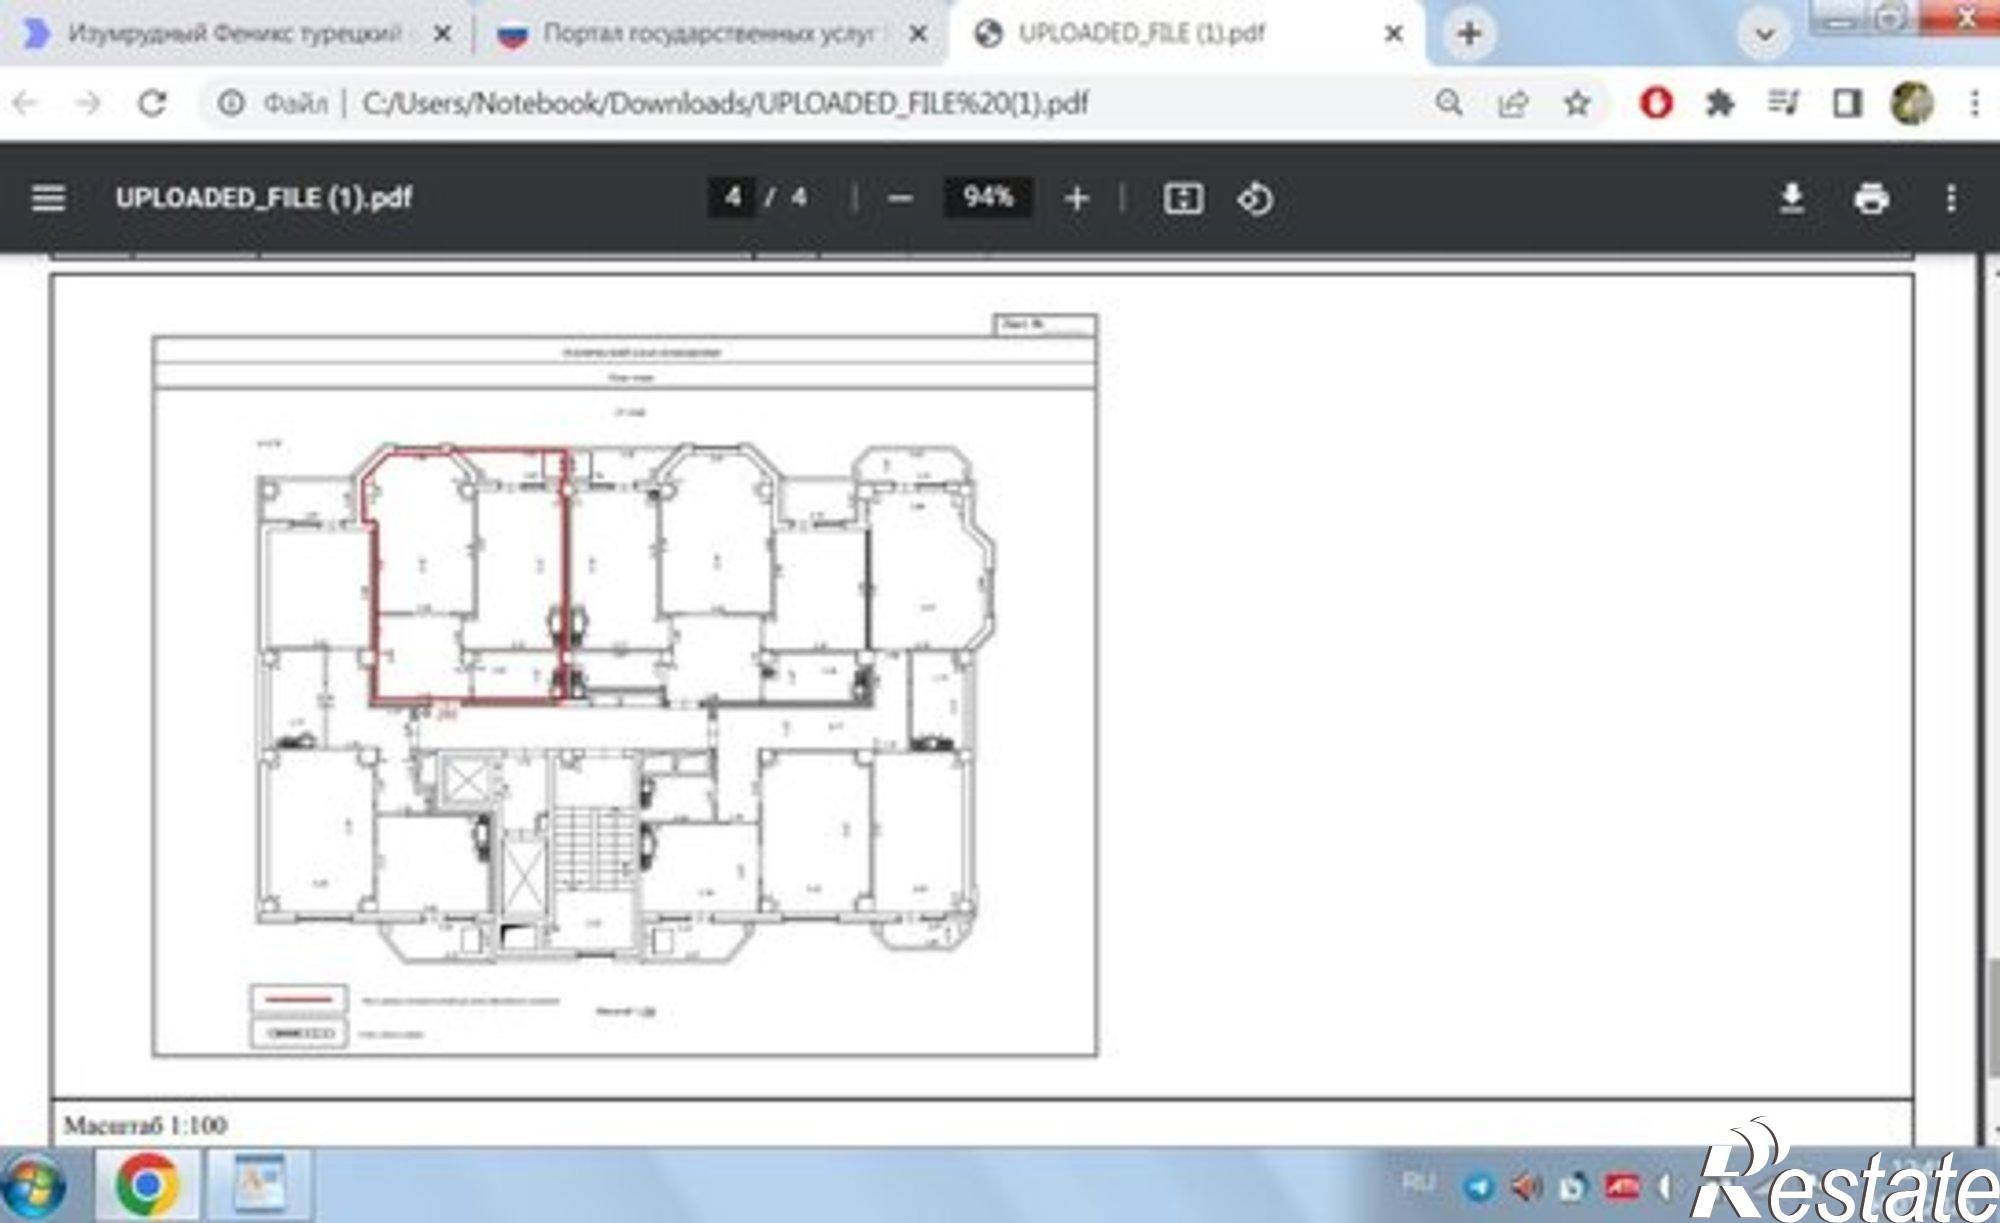Download the PDF file
The height and width of the screenshot is (1223, 2000).
pyautogui.click(x=1791, y=199)
